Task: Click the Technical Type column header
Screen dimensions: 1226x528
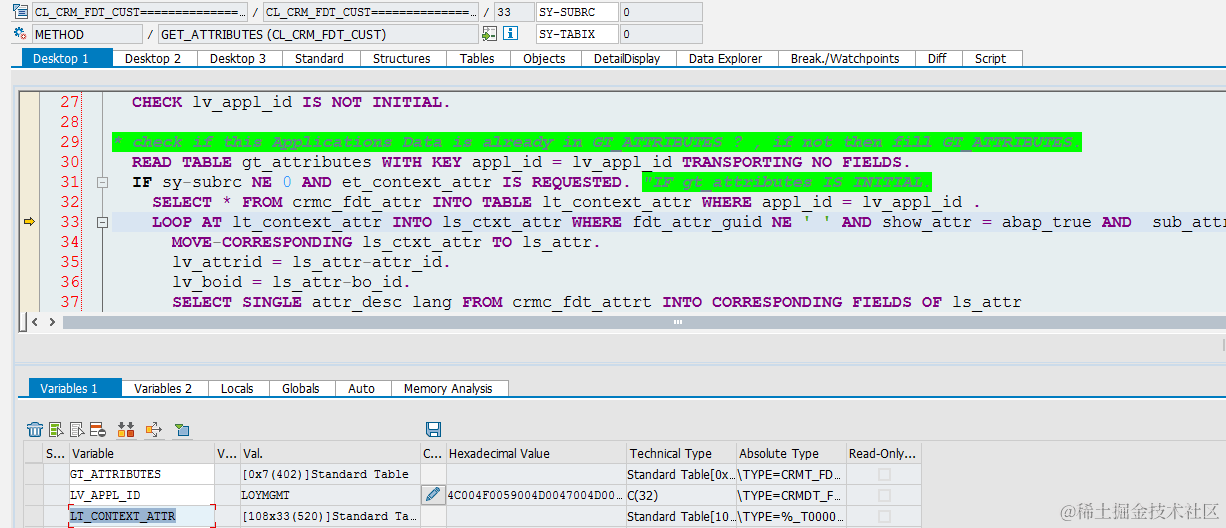Action: point(680,453)
